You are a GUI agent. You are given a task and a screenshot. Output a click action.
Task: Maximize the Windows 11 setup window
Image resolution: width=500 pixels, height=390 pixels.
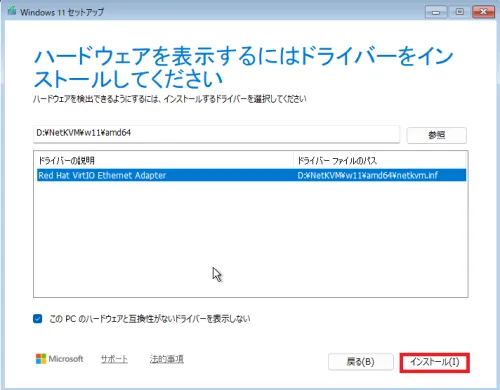coord(460,12)
